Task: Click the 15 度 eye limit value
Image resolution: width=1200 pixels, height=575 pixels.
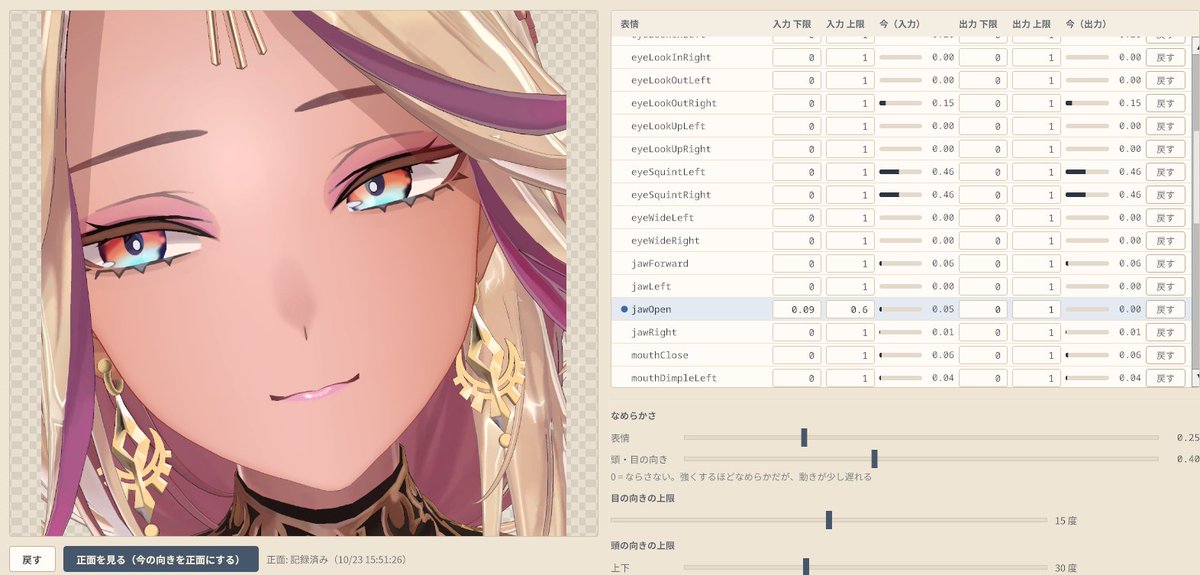Action: pos(1065,521)
